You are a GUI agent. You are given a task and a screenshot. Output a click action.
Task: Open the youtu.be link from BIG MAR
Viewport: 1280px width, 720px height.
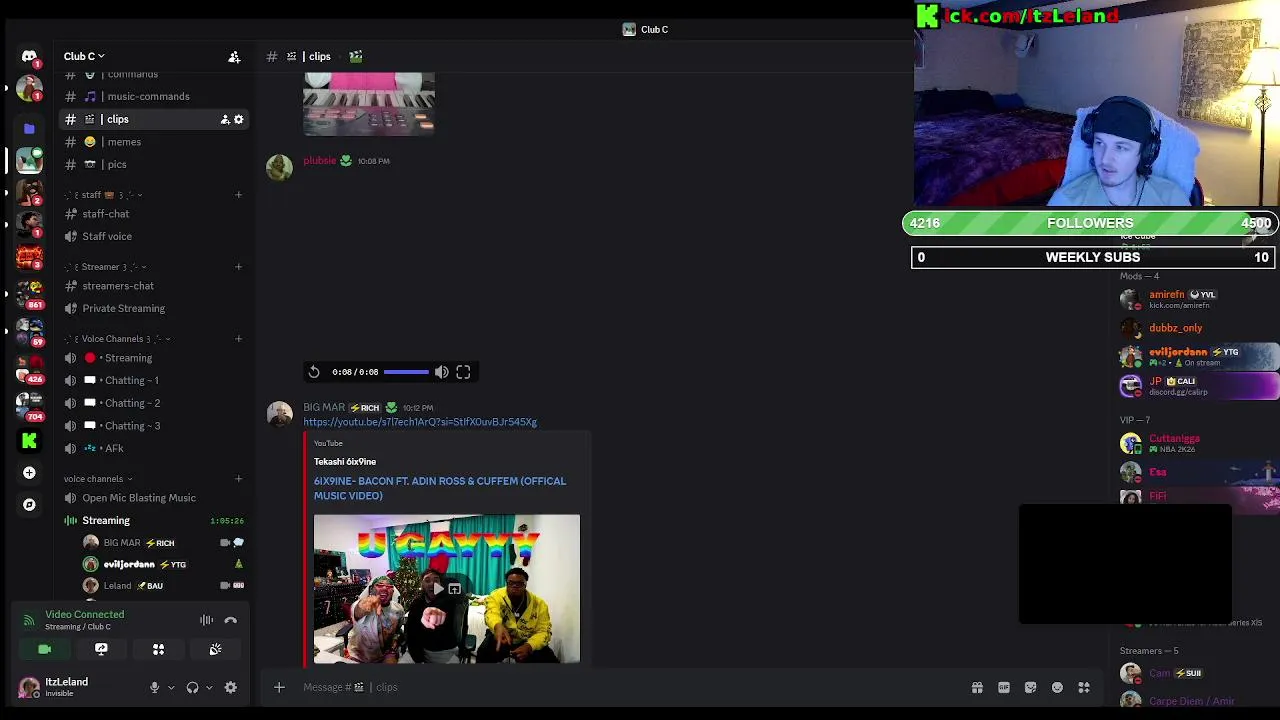(x=420, y=422)
